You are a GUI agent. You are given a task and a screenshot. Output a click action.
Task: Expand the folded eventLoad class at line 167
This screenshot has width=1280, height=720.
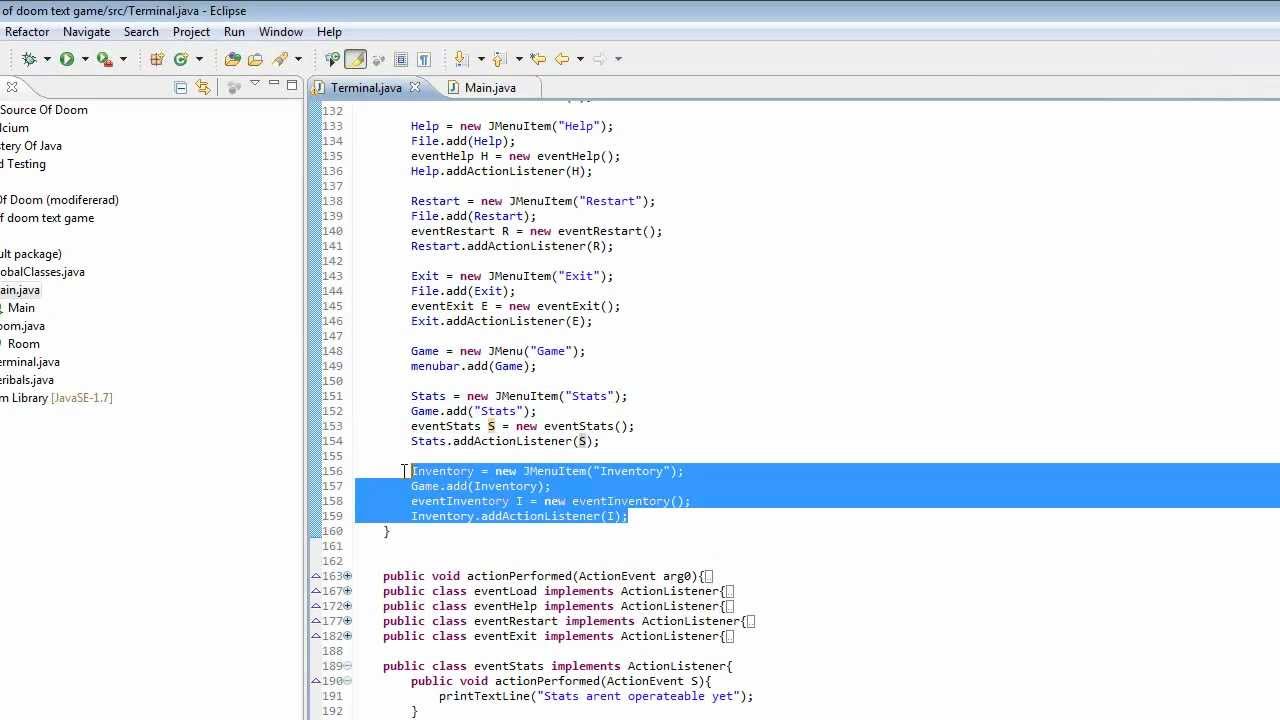pyautogui.click(x=347, y=591)
